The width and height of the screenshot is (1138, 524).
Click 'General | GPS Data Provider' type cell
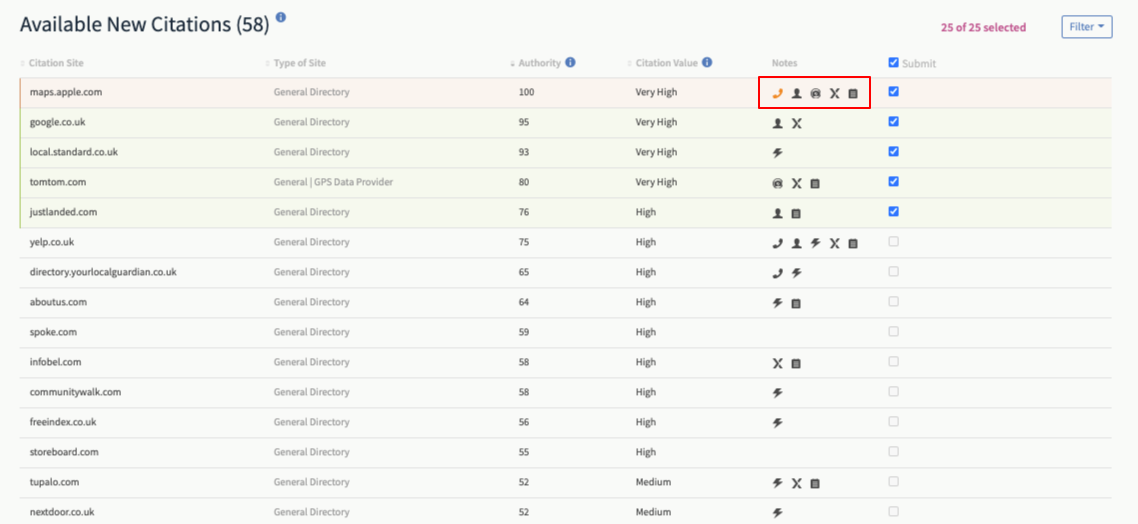333,182
